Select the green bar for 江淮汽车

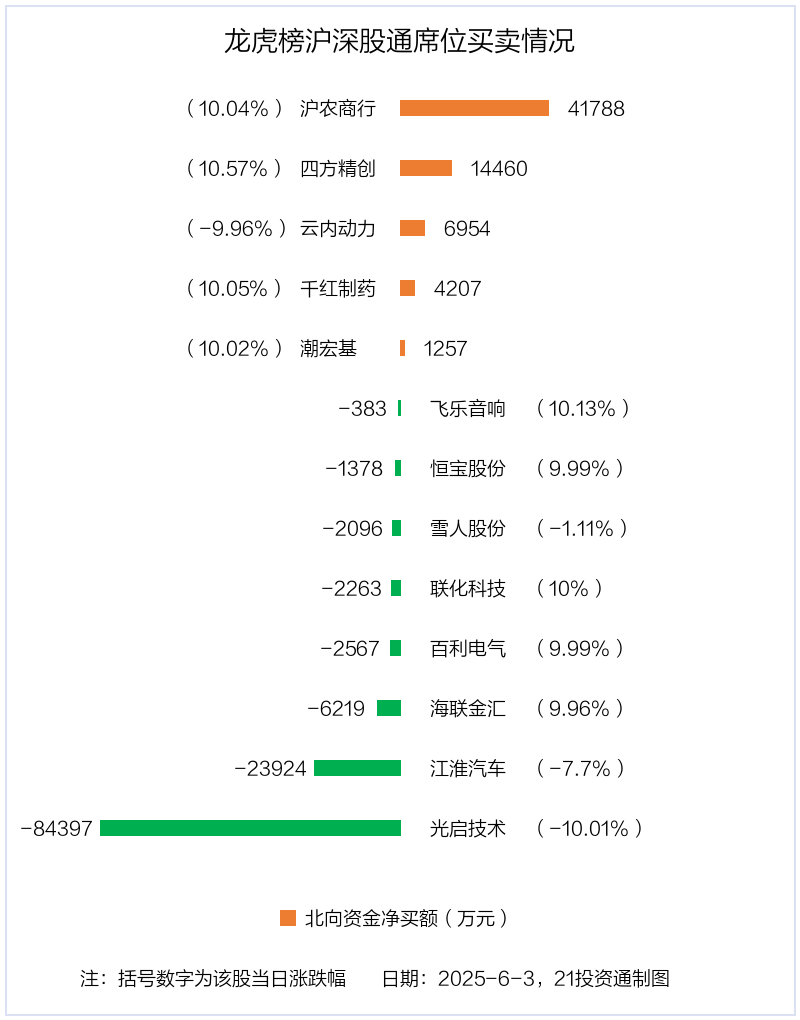tap(357, 768)
